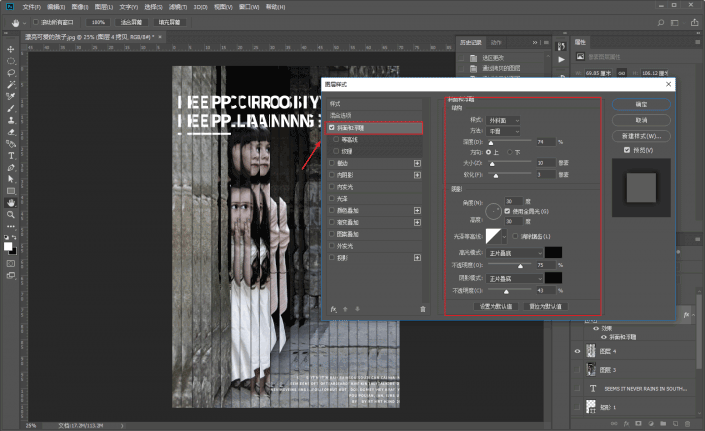Open the 滤镜(T) menu

coord(178,7)
